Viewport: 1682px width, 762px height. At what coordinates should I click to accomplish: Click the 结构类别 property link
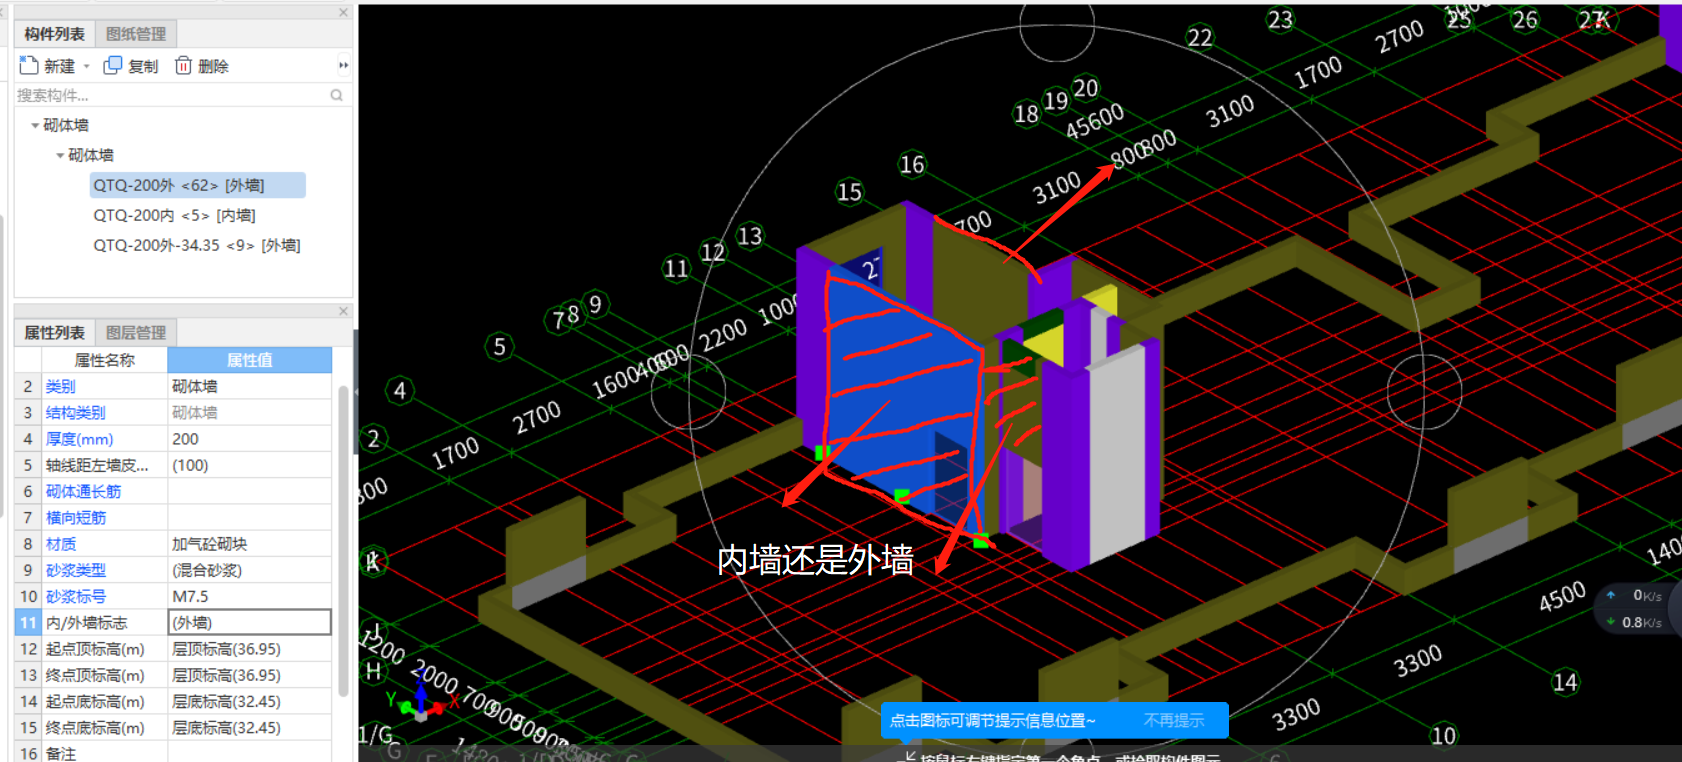(75, 412)
